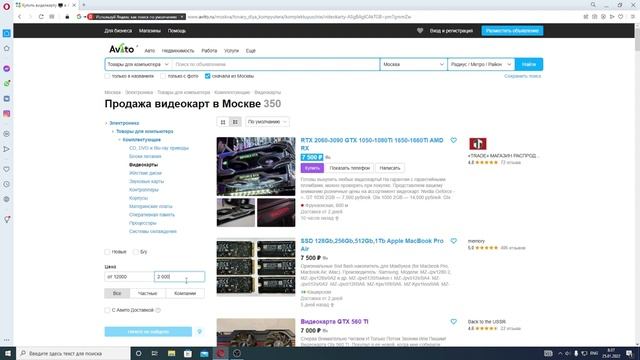Reload the page

(41, 17)
